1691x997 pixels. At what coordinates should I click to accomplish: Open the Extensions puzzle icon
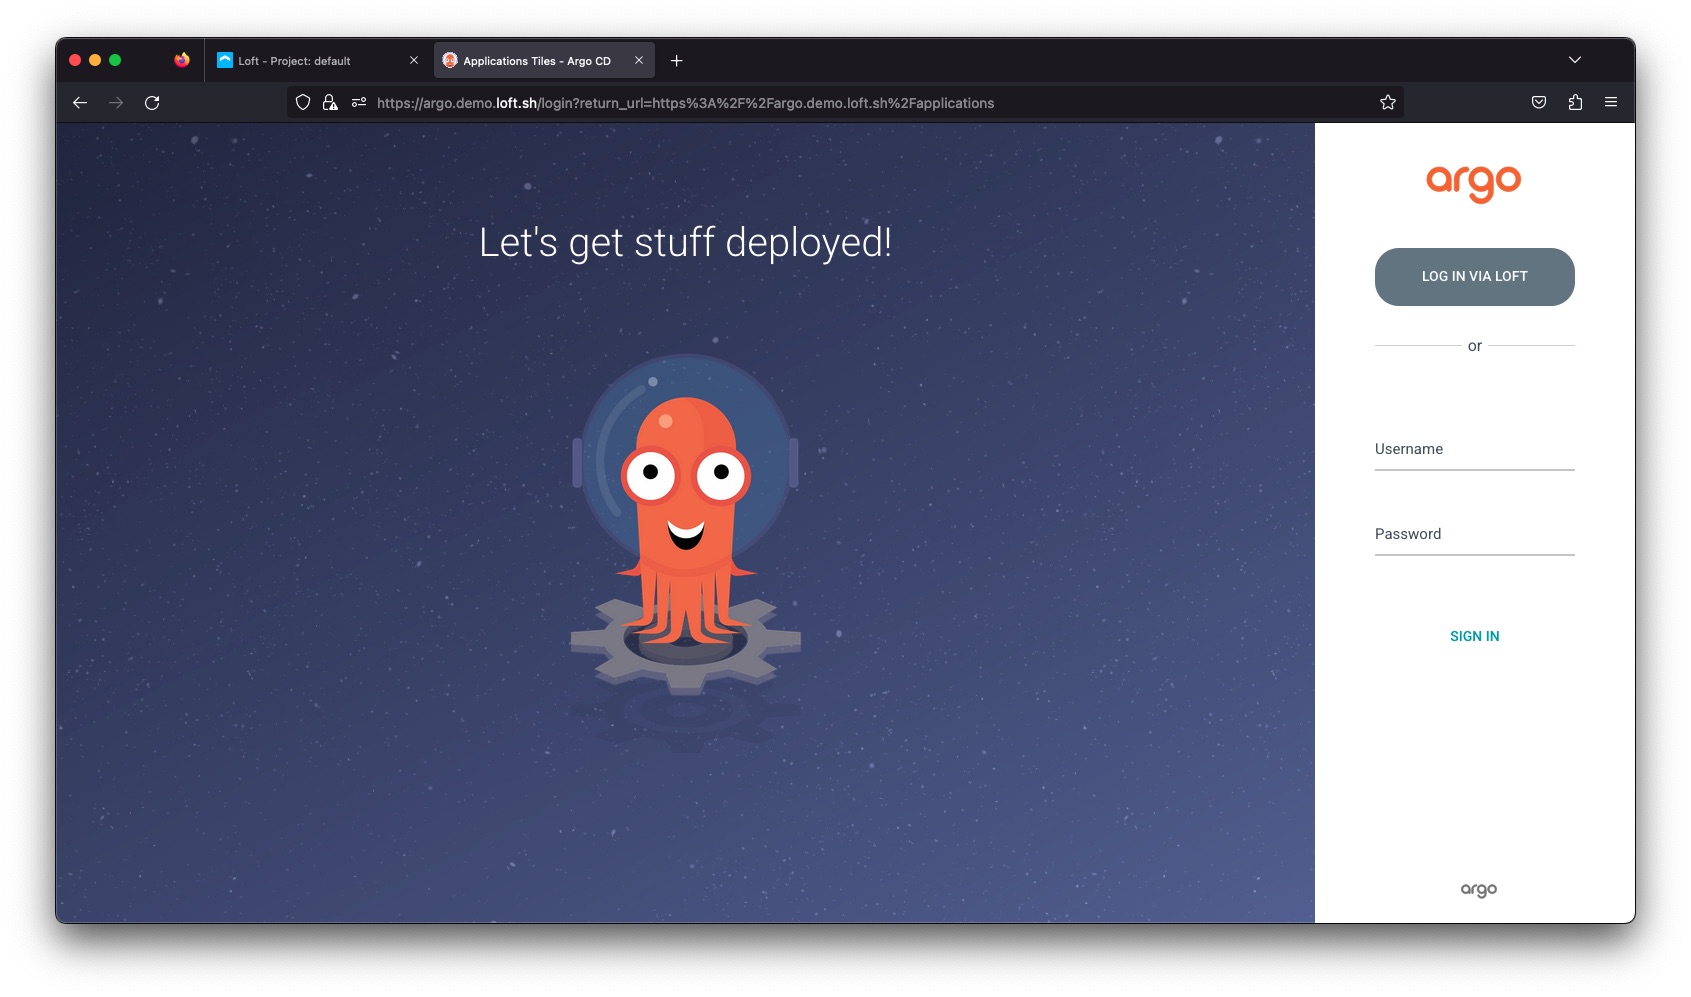(1575, 103)
